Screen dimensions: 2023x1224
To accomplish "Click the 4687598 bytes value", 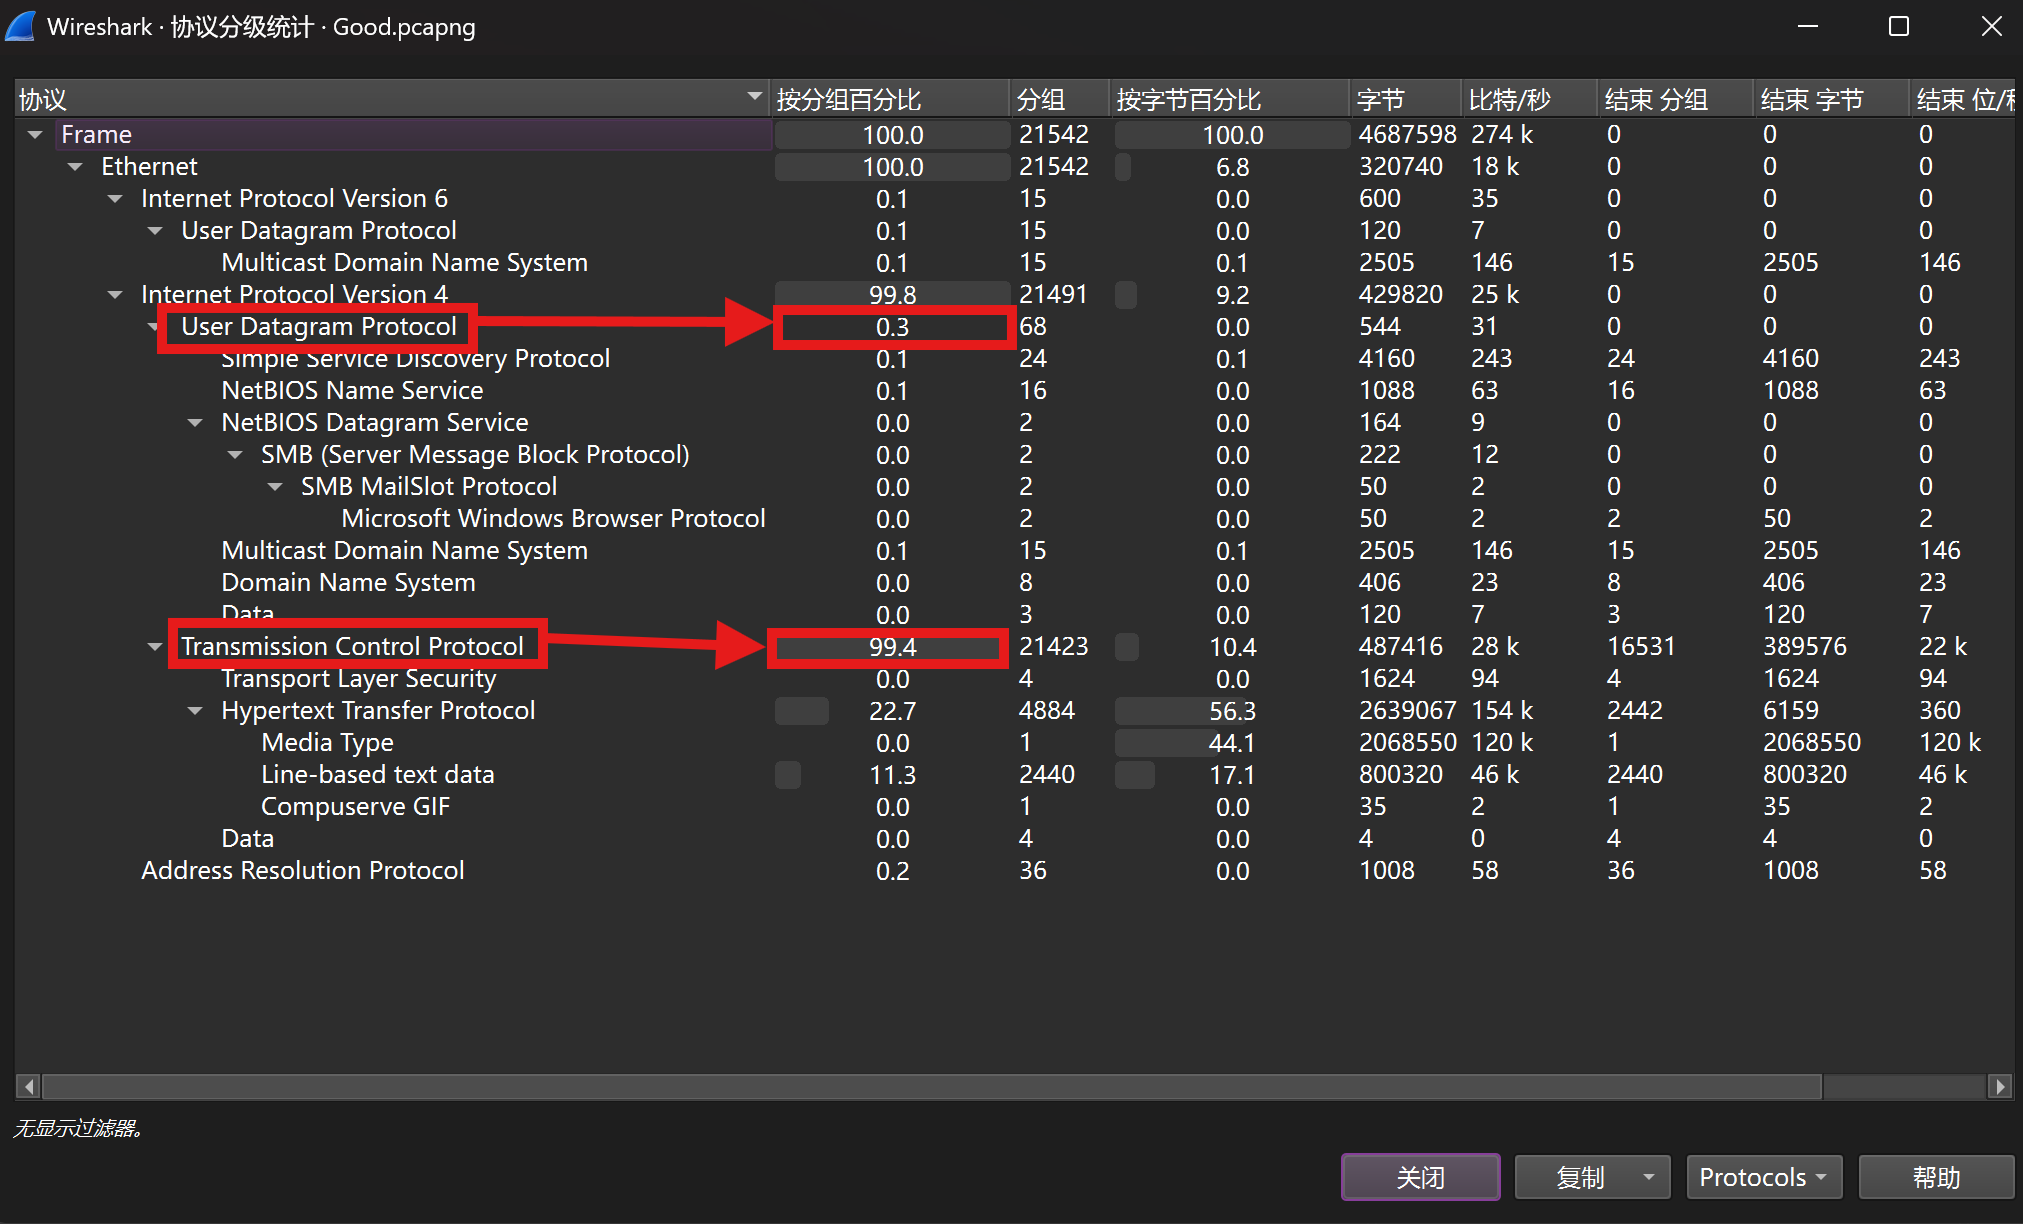I will [1407, 134].
